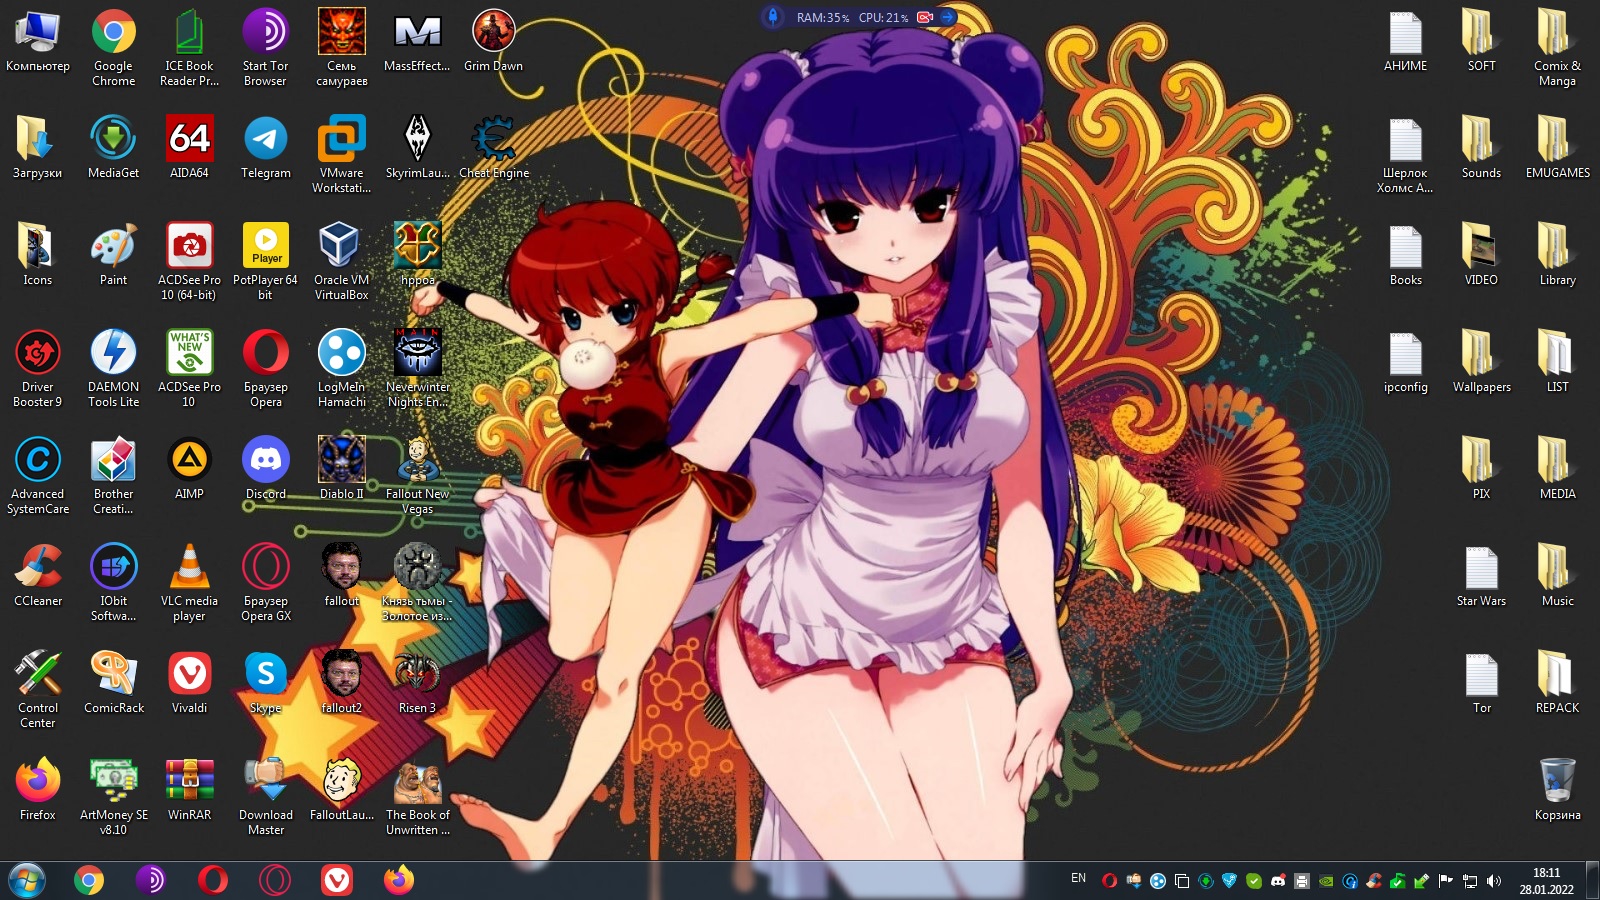Image resolution: width=1600 pixels, height=900 pixels.
Task: Select the Risen 3 game icon
Action: pos(417,683)
